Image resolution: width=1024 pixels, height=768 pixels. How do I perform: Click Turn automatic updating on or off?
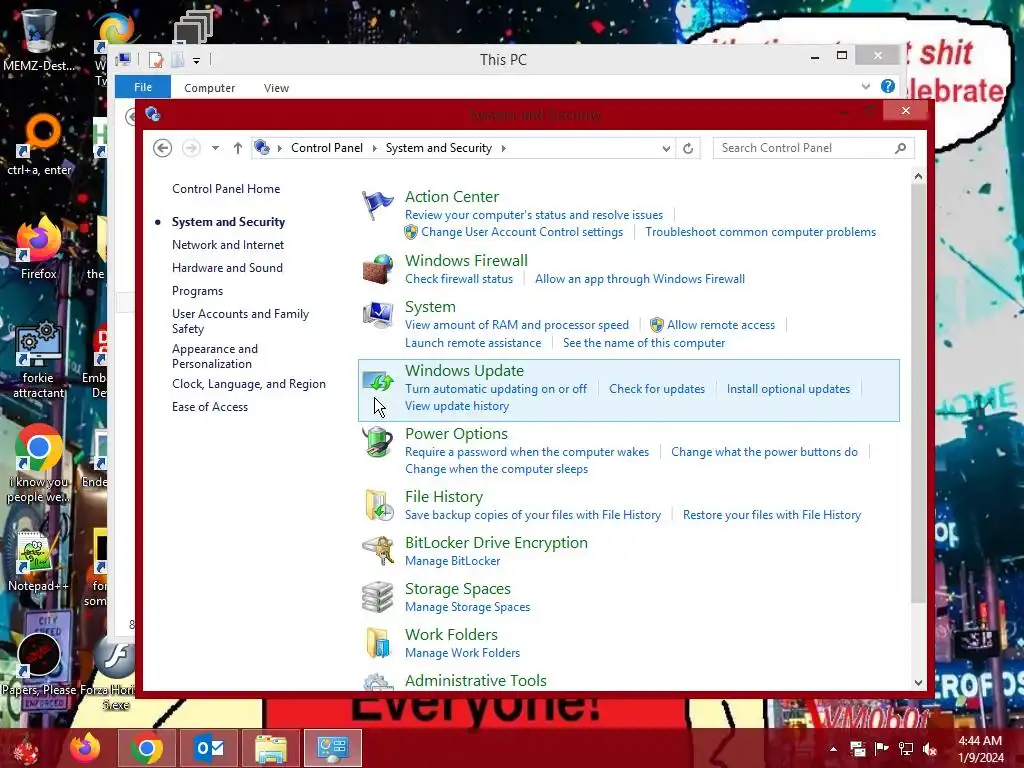click(x=496, y=389)
